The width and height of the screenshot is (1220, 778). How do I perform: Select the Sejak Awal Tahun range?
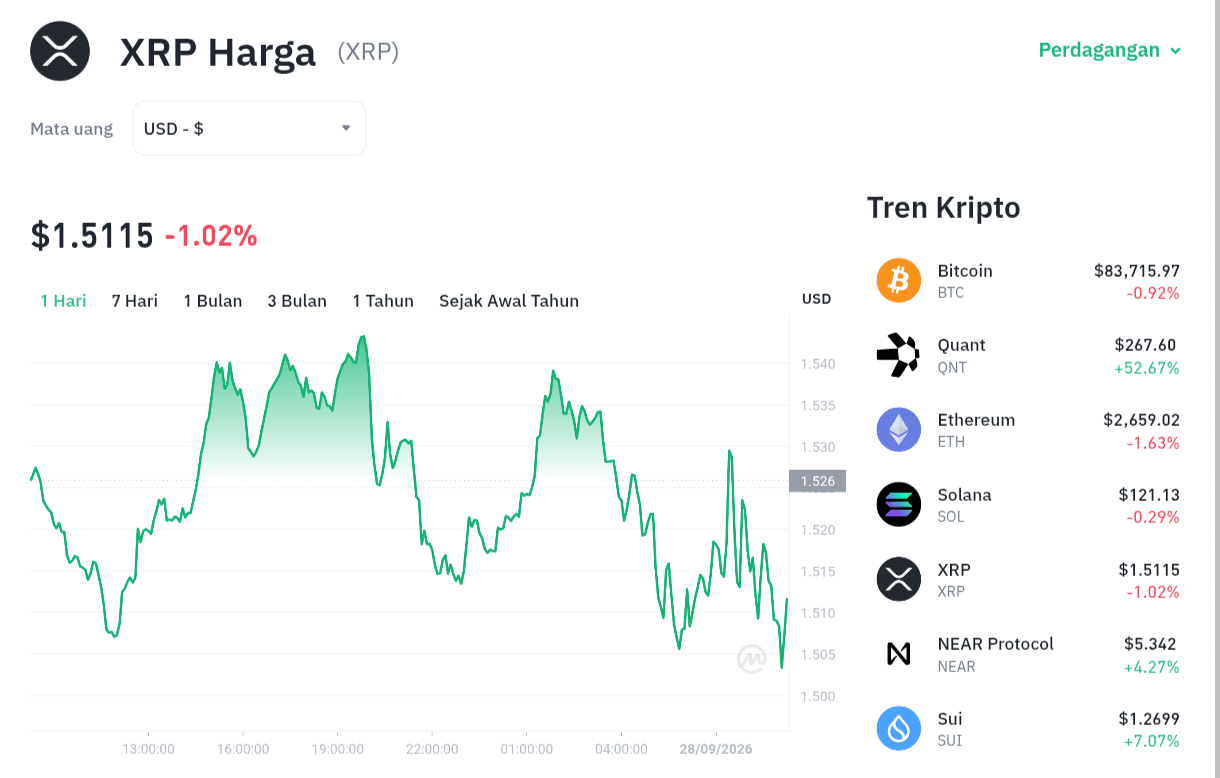(x=509, y=301)
